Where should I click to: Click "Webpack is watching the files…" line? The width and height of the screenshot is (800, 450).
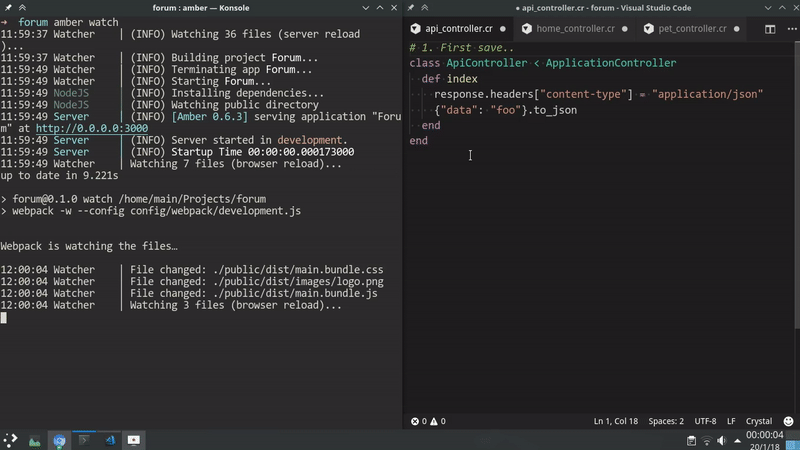(89, 246)
